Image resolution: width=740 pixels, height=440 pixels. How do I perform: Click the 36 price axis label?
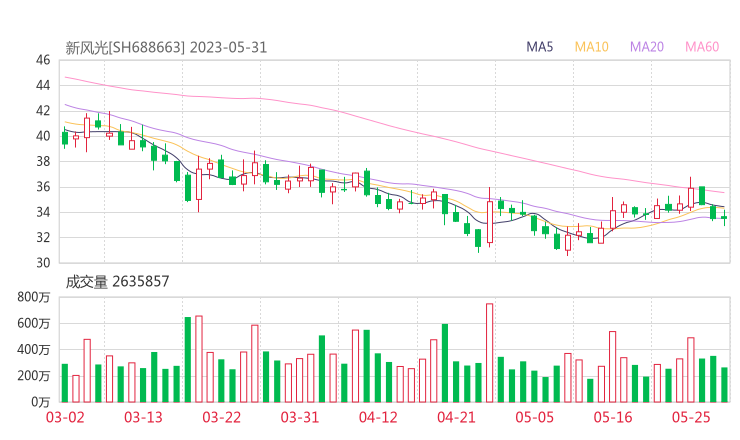[43, 187]
